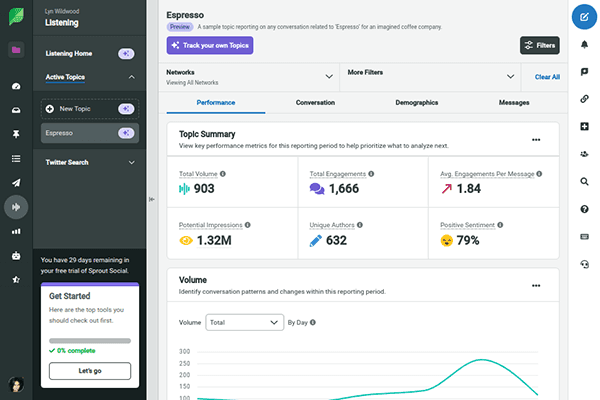Open the Volume Total dropdown

[x=244, y=323]
